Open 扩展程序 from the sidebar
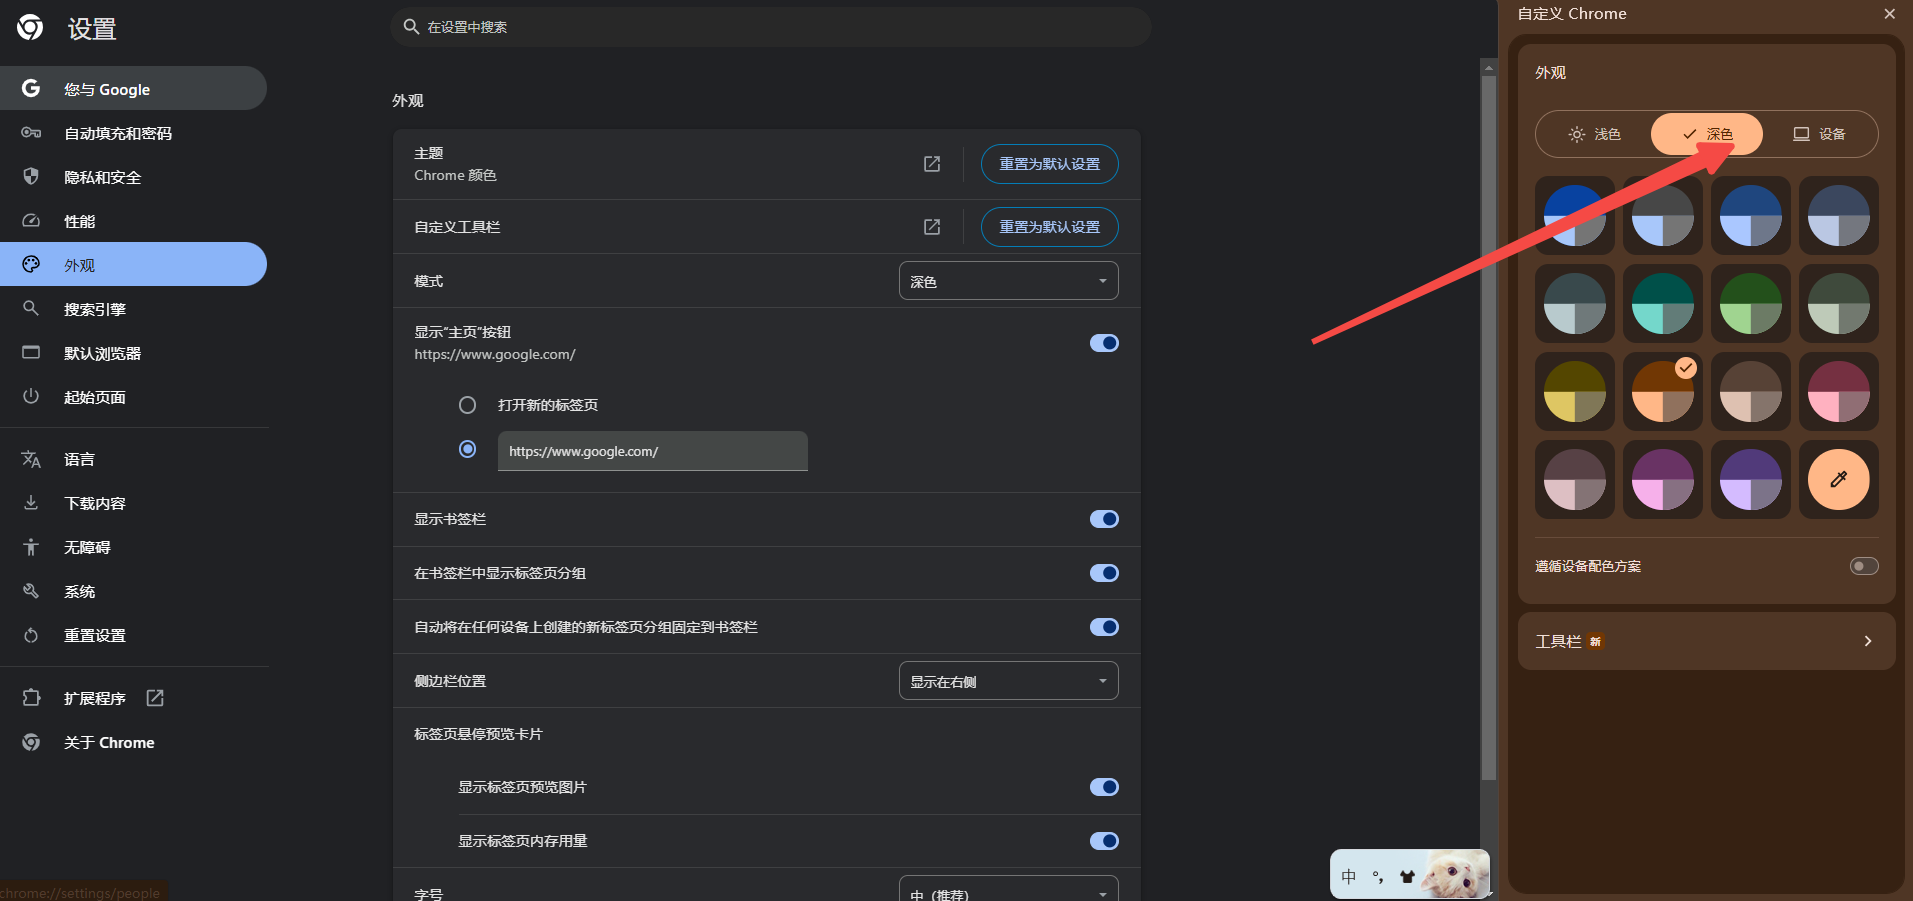 pos(133,698)
